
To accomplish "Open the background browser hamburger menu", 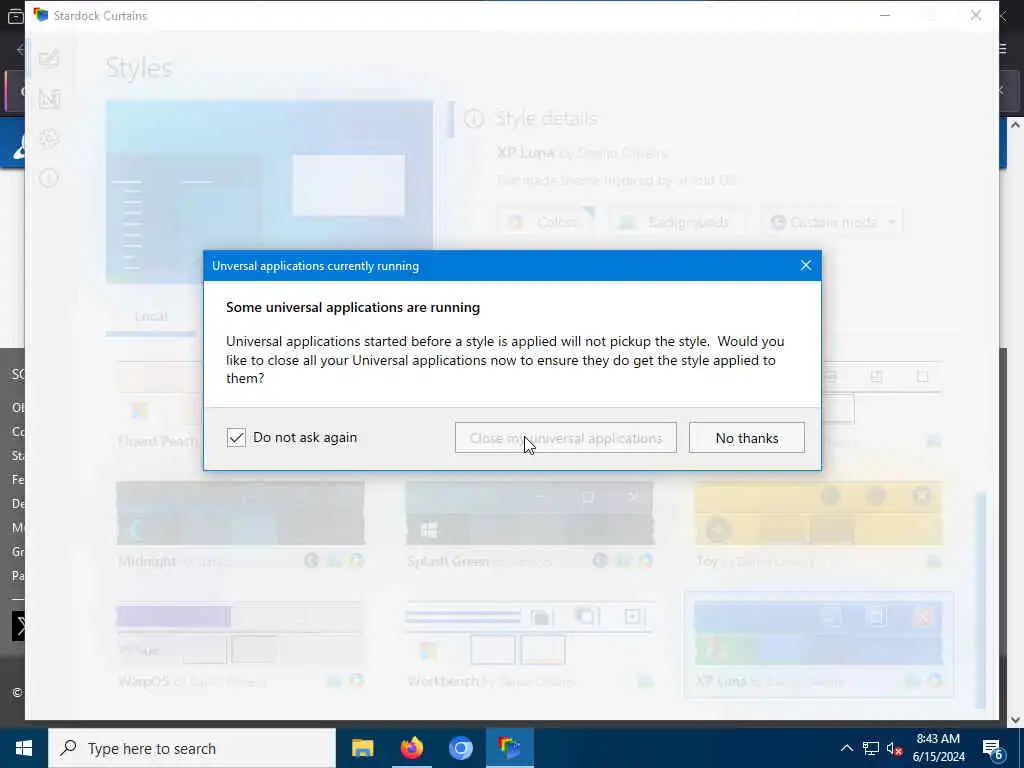I will 1004,48.
